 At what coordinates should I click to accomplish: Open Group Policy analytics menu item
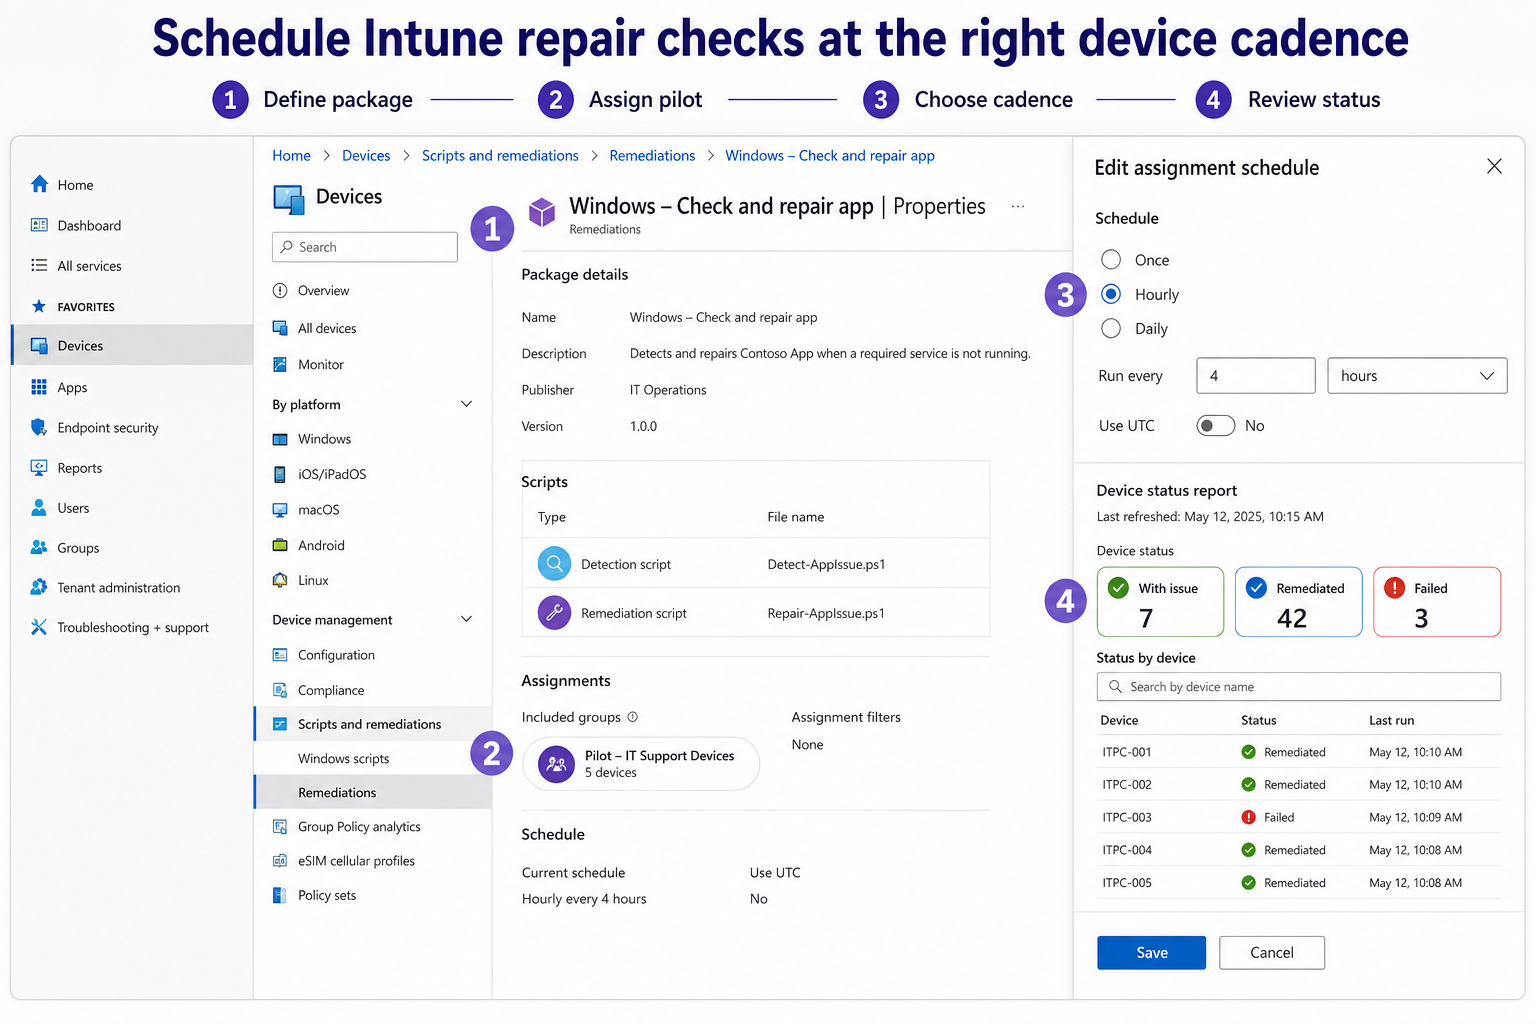pyautogui.click(x=359, y=827)
